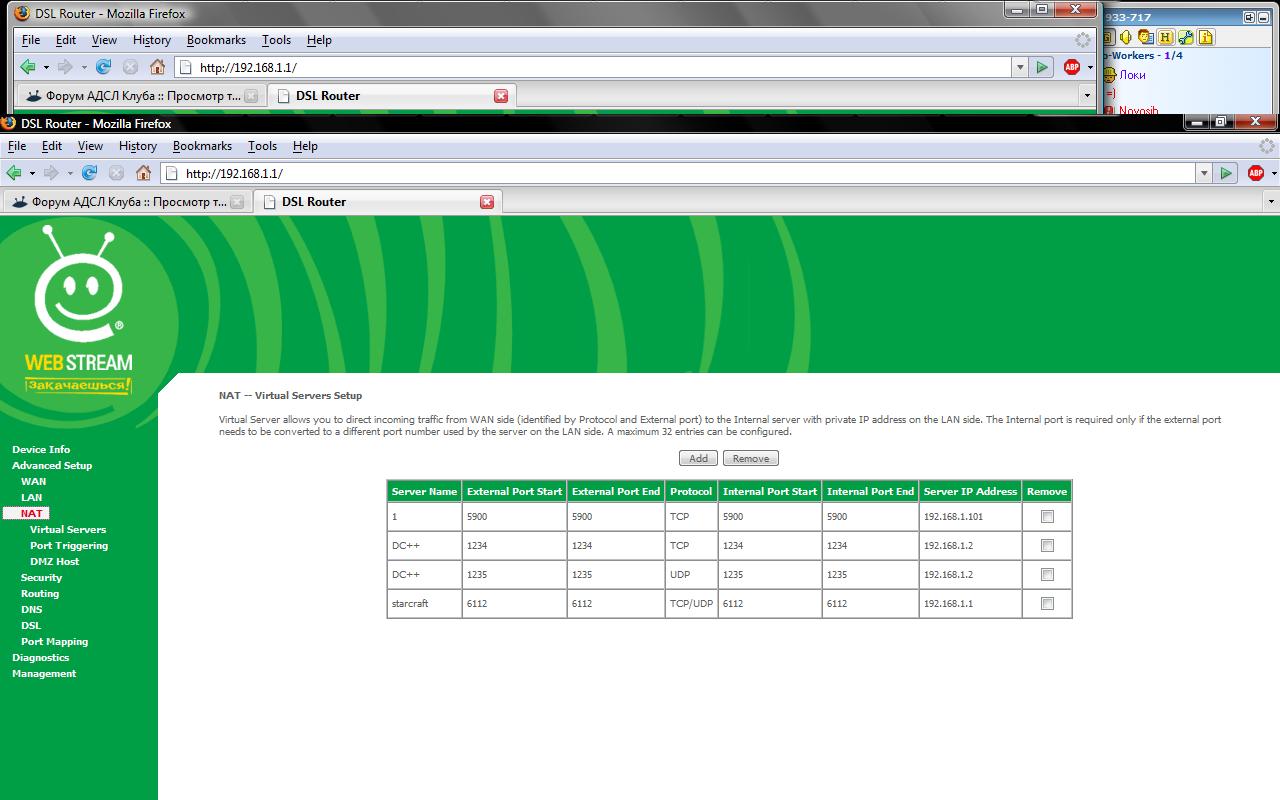The height and width of the screenshot is (800, 1280).
Task: Click stop icon in upper background Firefox window
Action: click(130, 67)
